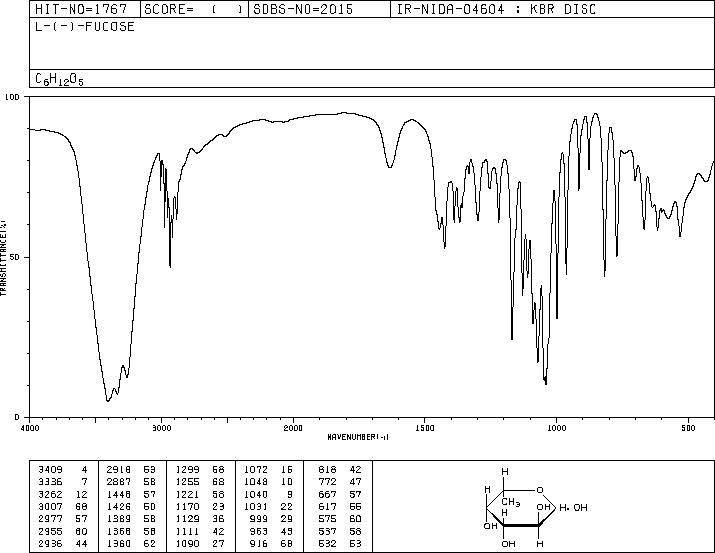This screenshot has width=715, height=553.
Task: Click the 1000 wavenumber axis label
Action: pos(556,428)
